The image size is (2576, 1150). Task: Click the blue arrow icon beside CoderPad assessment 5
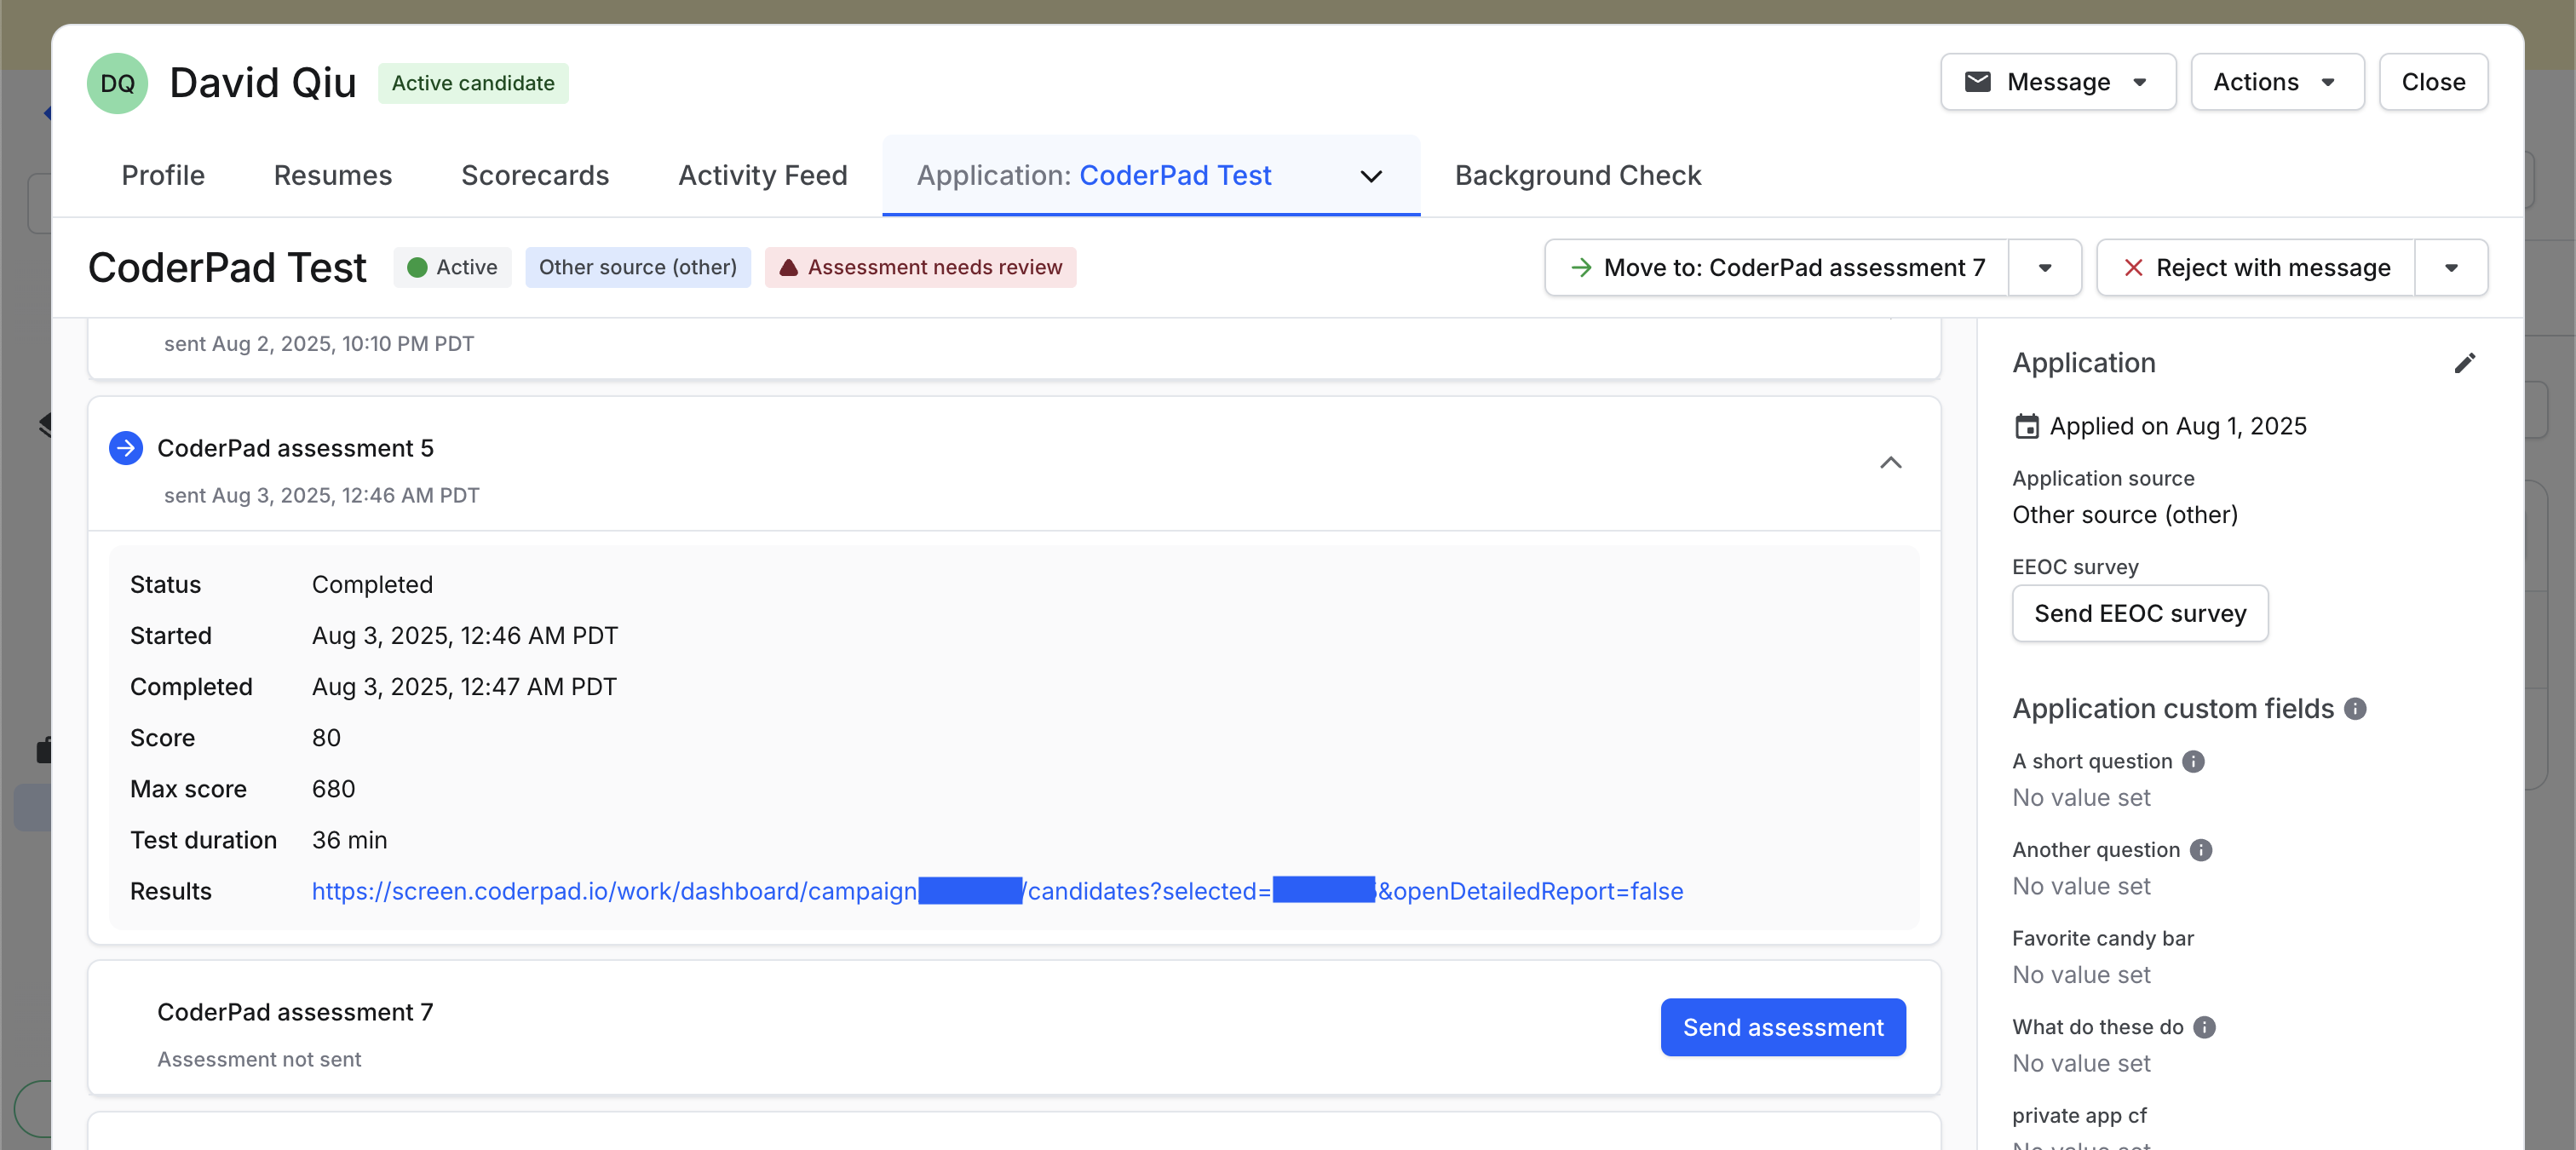pos(125,448)
